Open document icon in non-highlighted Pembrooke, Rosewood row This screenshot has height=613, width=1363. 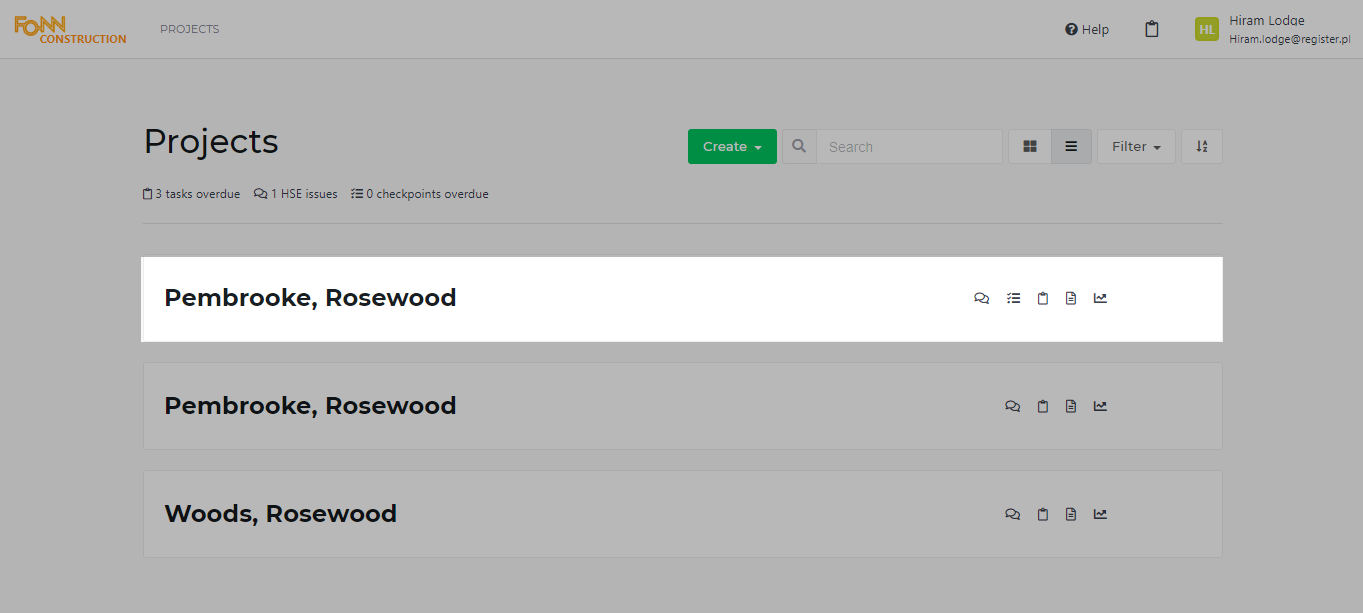[1071, 406]
